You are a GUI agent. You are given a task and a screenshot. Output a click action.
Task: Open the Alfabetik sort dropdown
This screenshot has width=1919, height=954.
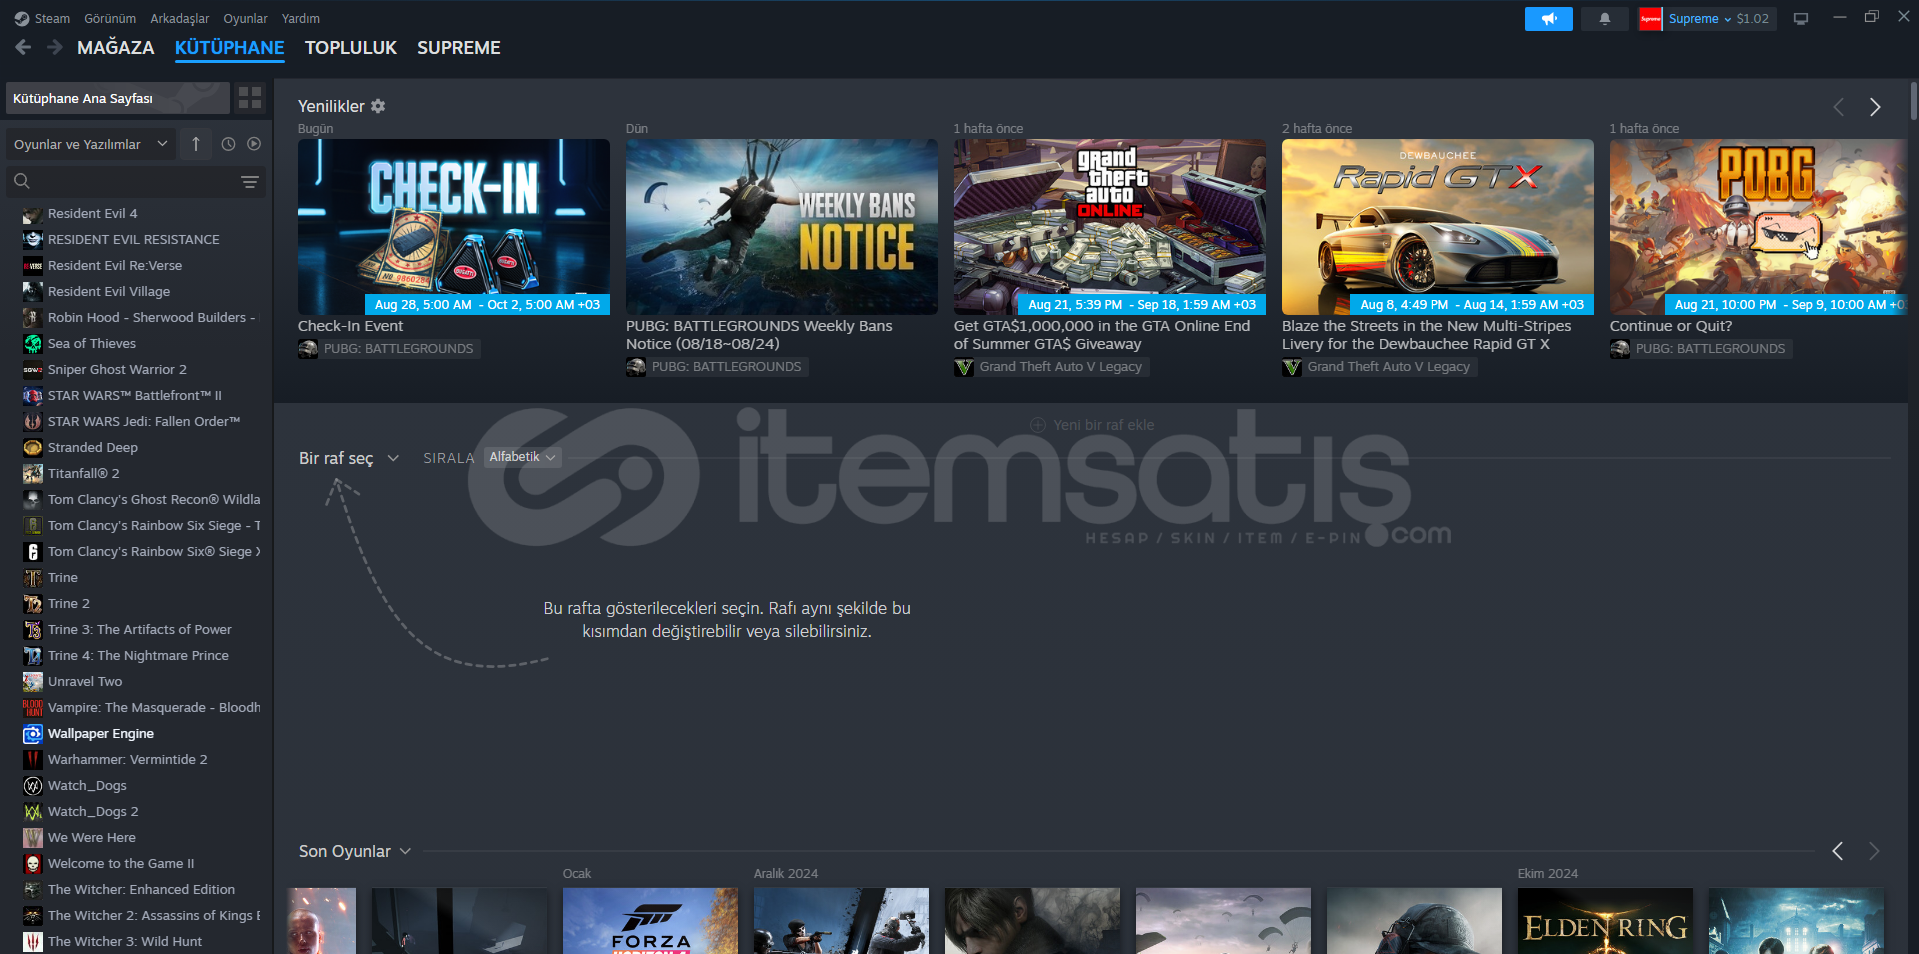(522, 457)
